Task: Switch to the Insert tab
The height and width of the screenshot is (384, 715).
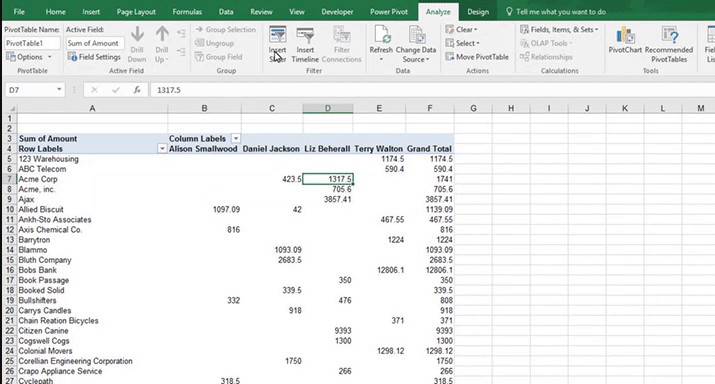Action: (91, 12)
